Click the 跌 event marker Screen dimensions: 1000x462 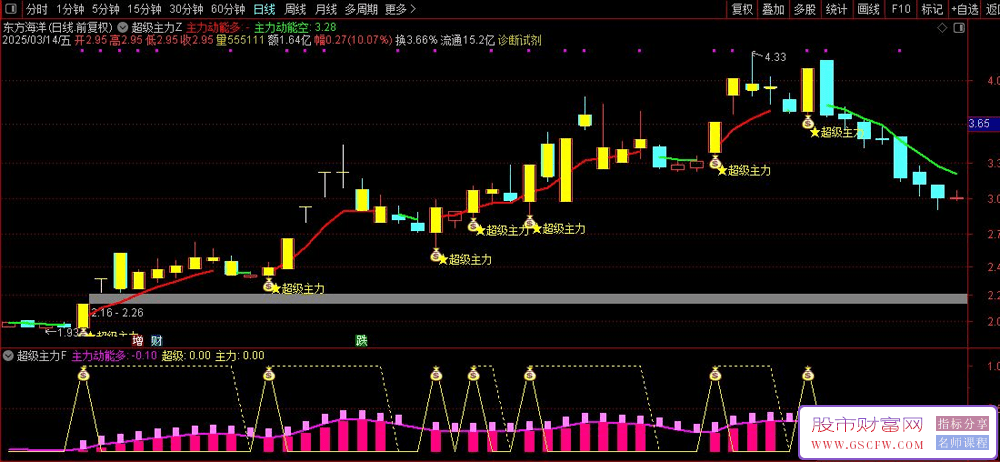coord(361,341)
